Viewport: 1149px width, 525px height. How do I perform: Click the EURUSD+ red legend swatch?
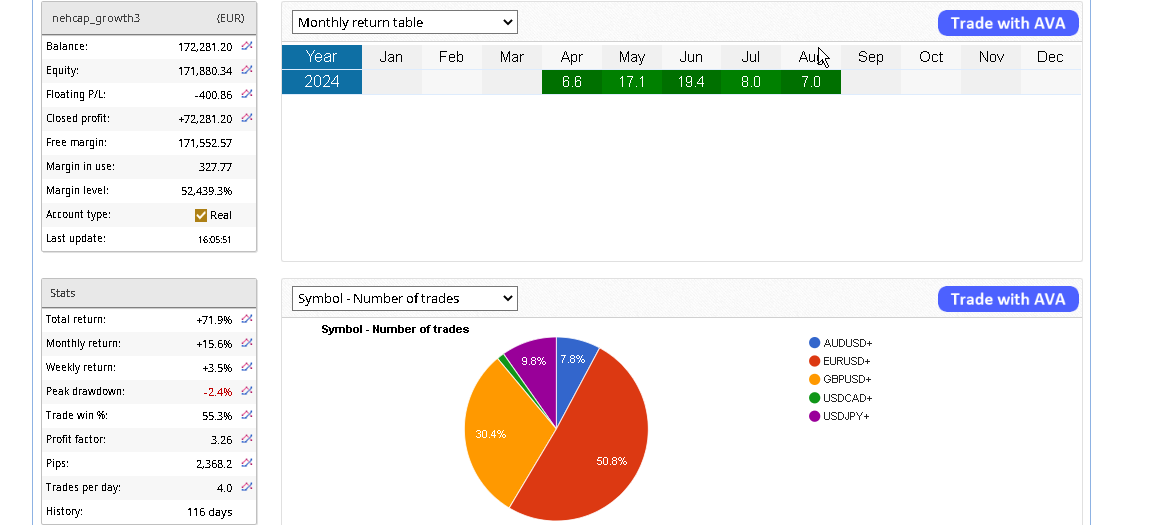click(x=815, y=361)
